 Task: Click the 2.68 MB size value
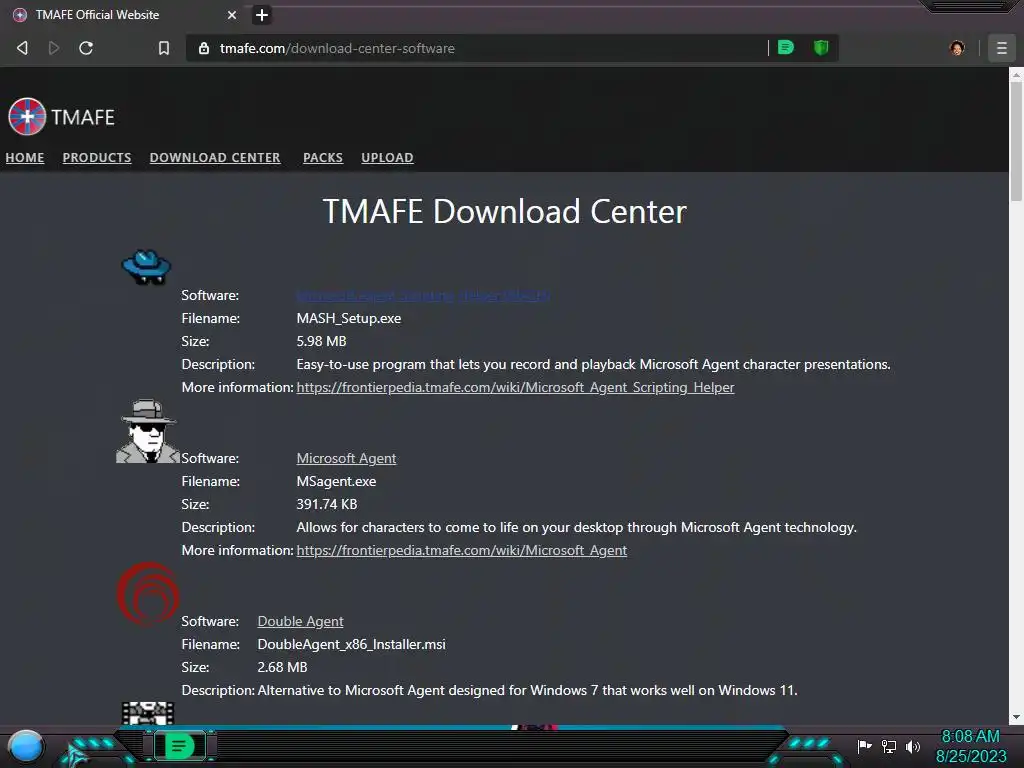(282, 667)
